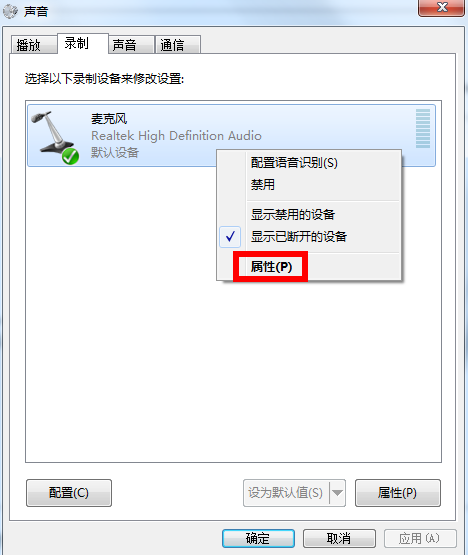This screenshot has width=468, height=555.
Task: Click the 取消 button
Action: 339,538
